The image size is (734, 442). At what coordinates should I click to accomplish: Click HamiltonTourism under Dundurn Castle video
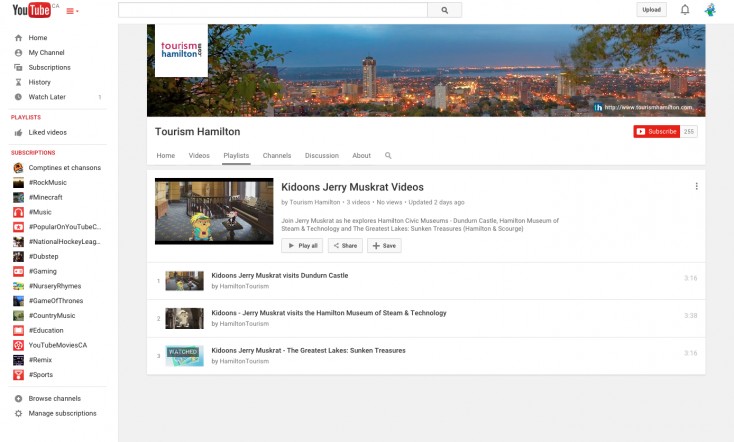pyautogui.click(x=244, y=286)
